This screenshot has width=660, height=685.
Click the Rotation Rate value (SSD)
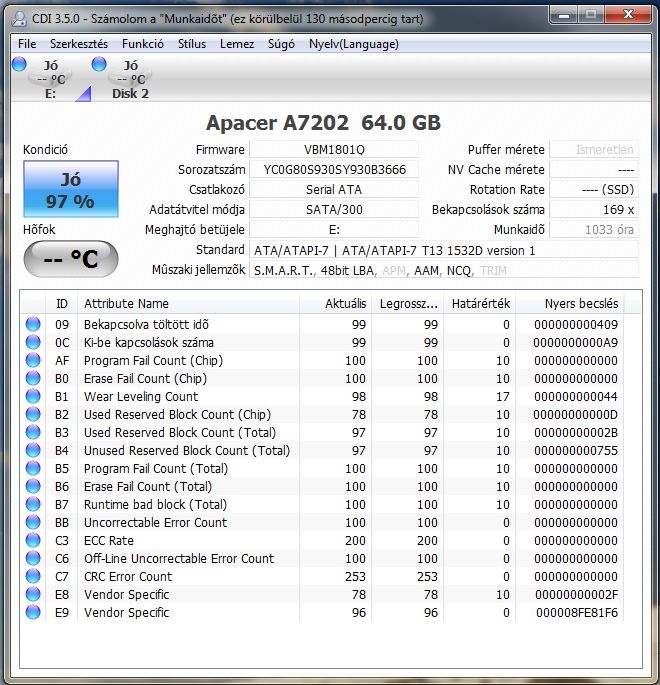594,190
